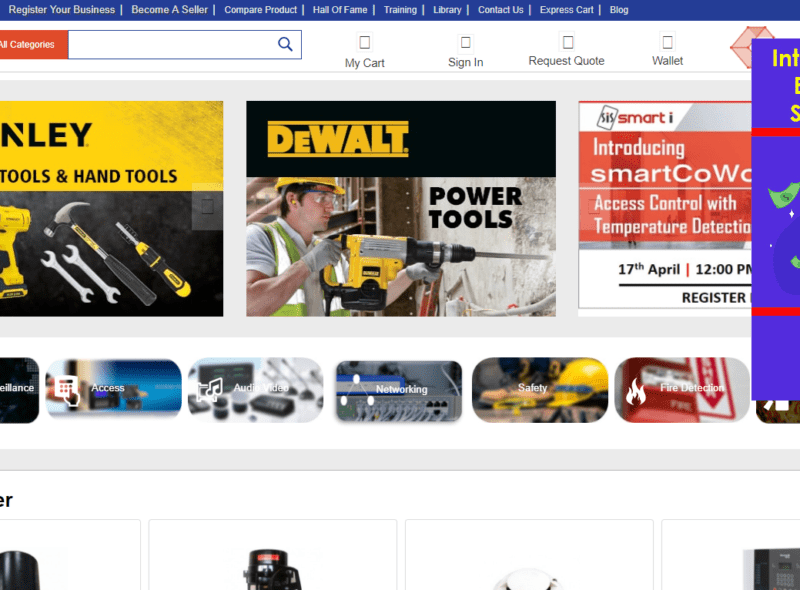The width and height of the screenshot is (800, 590).
Task: Open the Stanley Hand Tools banner
Action: pos(111,209)
